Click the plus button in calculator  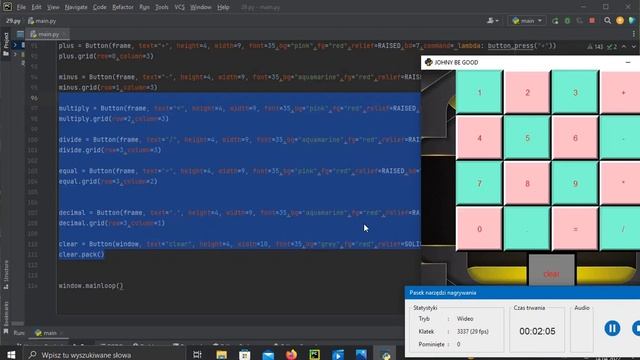(x=620, y=93)
